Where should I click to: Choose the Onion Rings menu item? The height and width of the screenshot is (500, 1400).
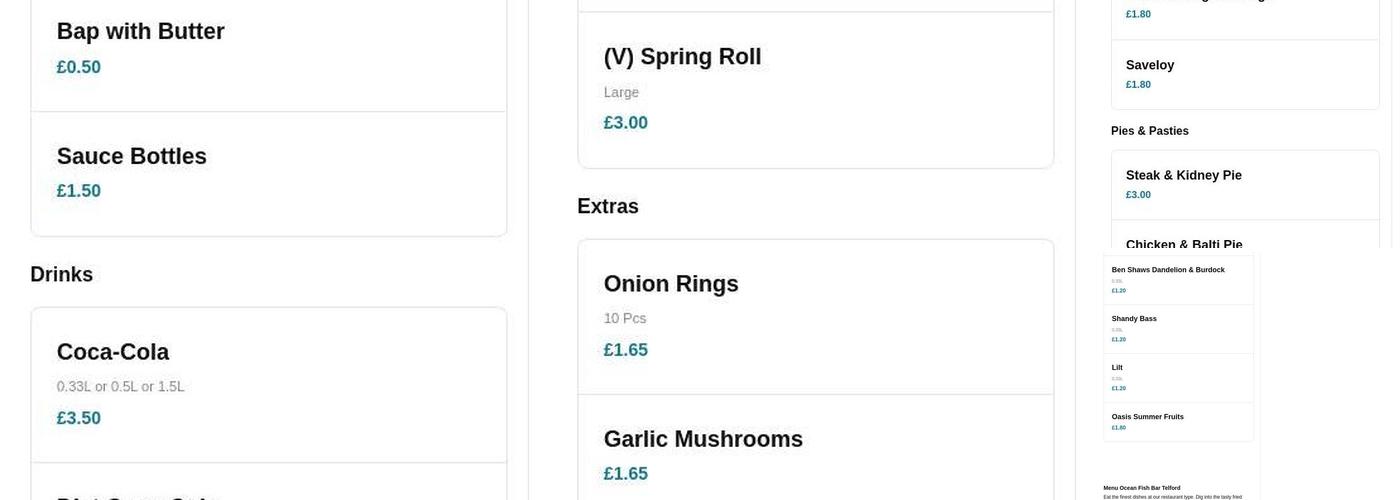815,317
